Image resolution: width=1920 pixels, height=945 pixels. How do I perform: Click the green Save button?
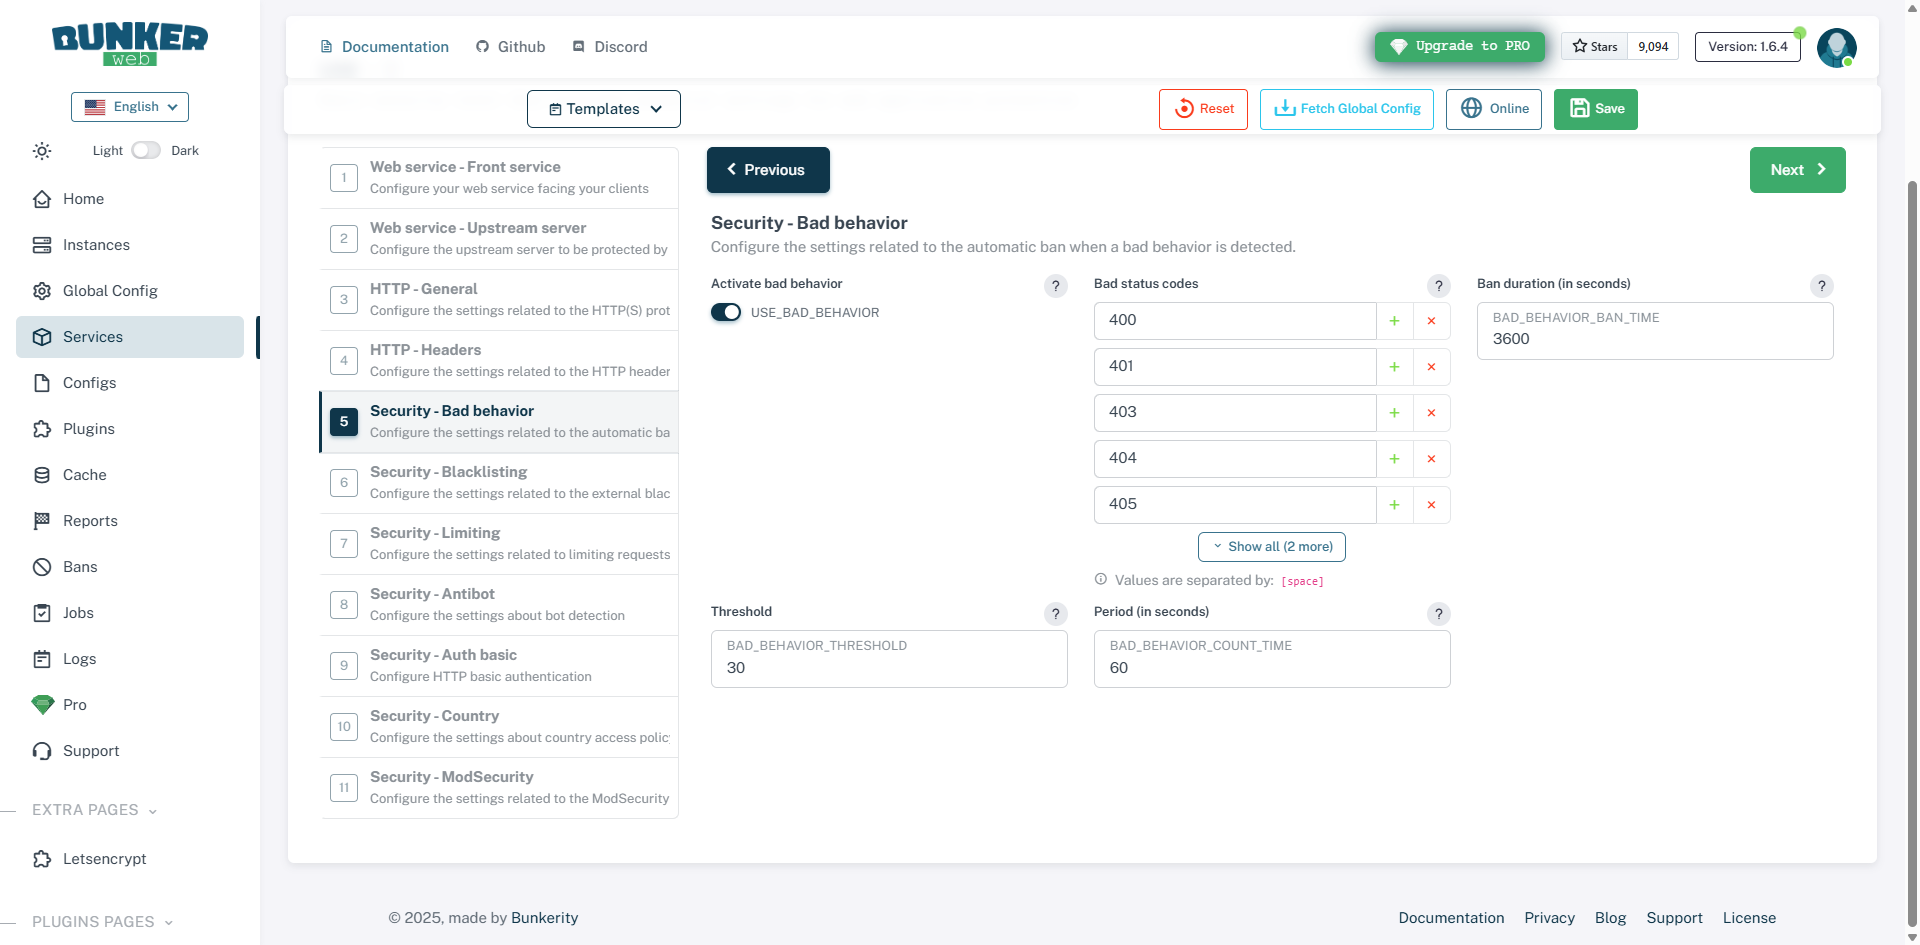pos(1595,109)
